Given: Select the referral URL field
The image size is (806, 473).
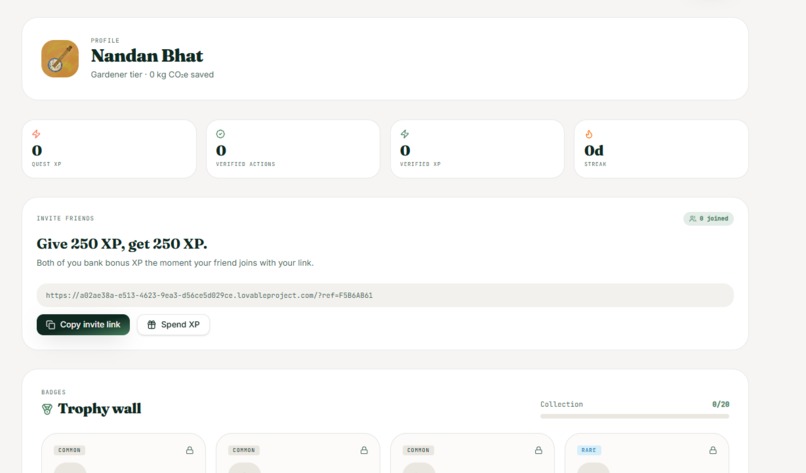Looking at the screenshot, I should pos(385,296).
